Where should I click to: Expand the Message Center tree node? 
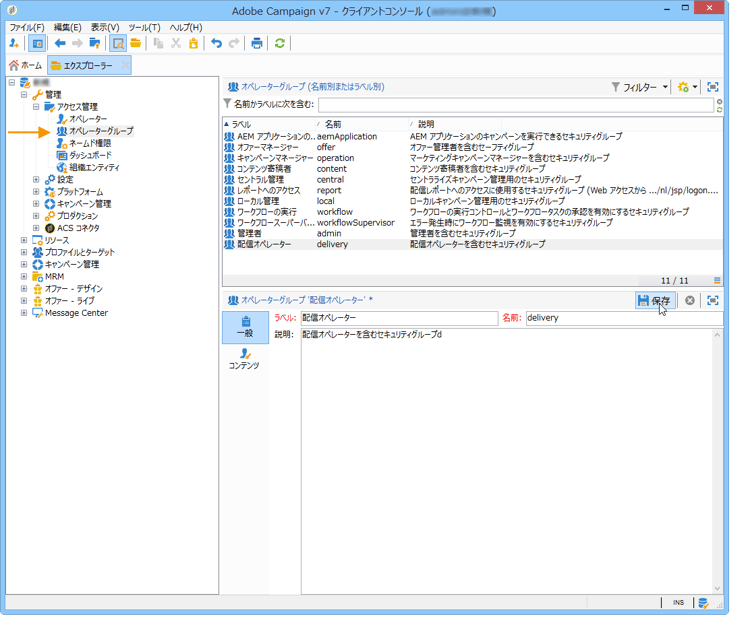(x=24, y=313)
